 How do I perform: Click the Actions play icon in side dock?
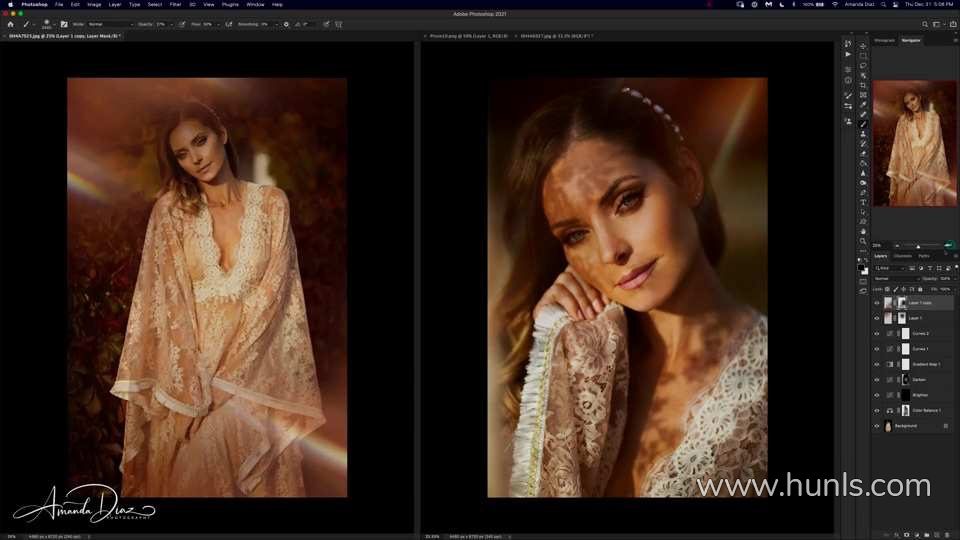pos(848,54)
